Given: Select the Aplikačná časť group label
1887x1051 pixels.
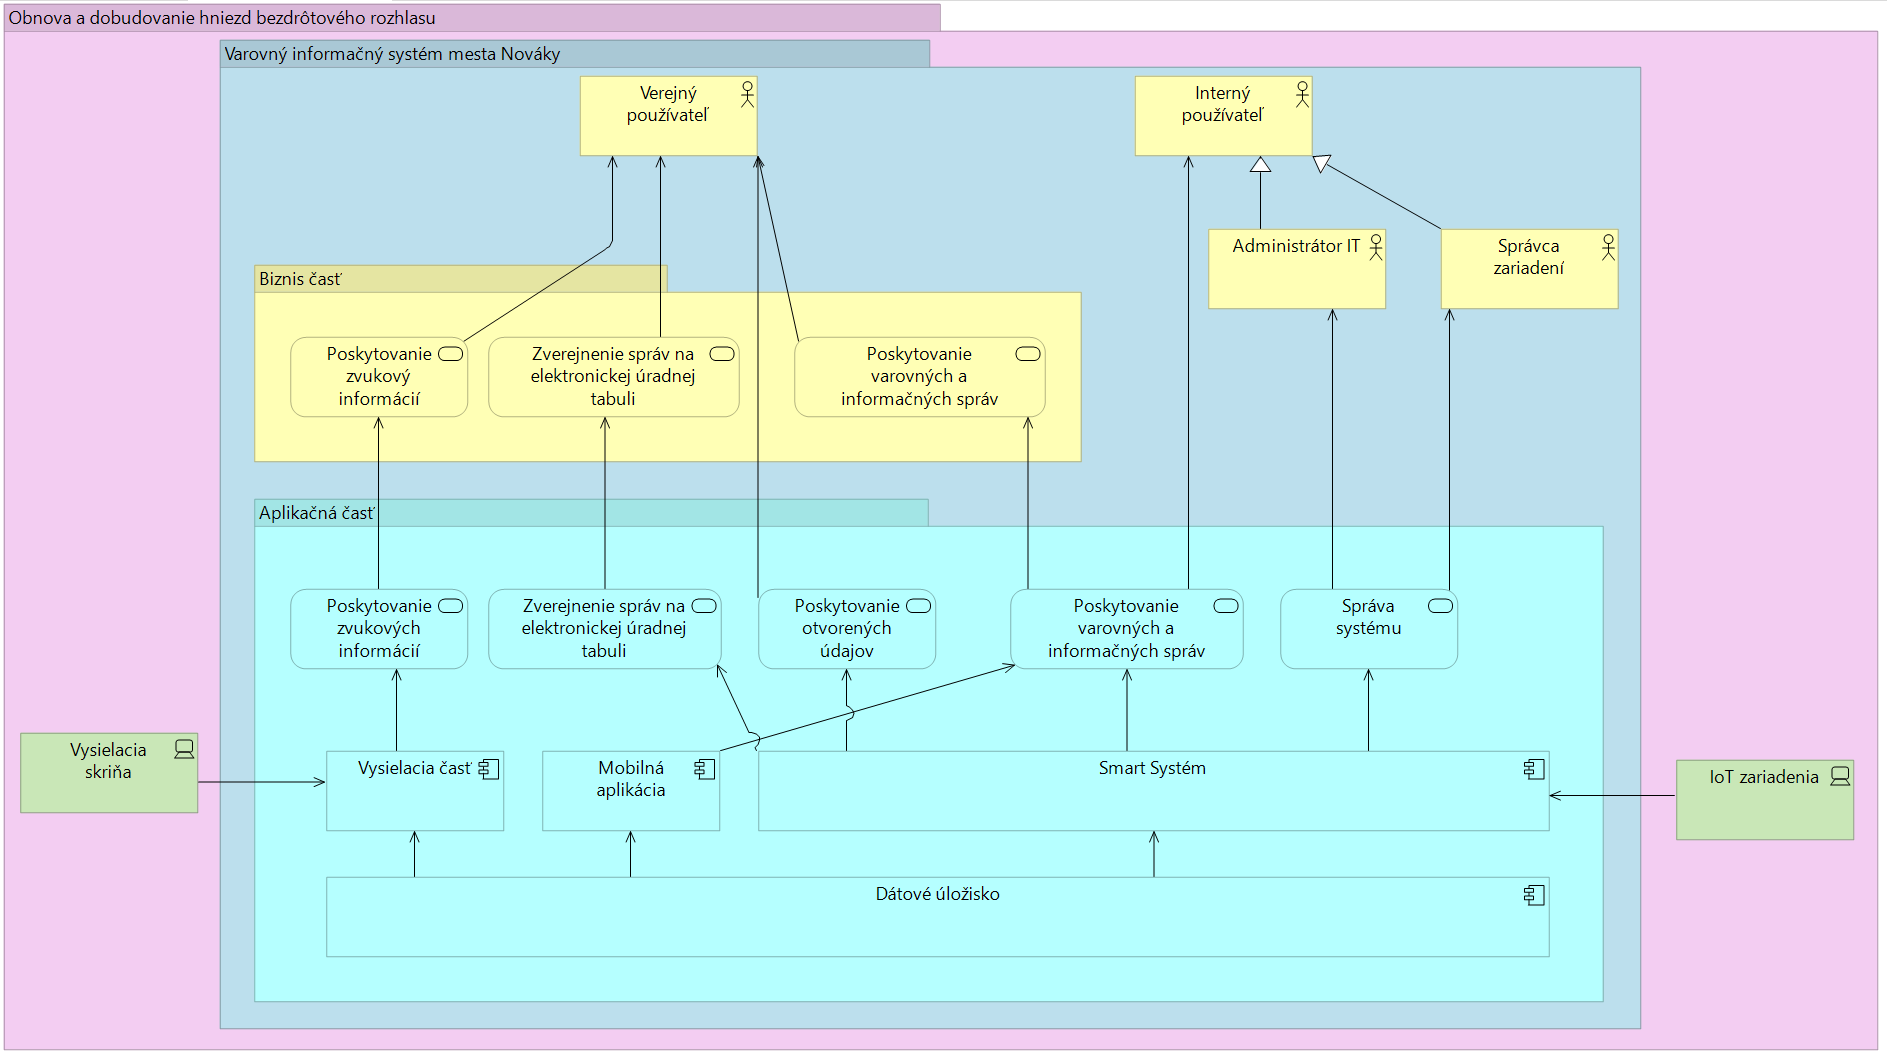Looking at the screenshot, I should pyautogui.click(x=316, y=513).
